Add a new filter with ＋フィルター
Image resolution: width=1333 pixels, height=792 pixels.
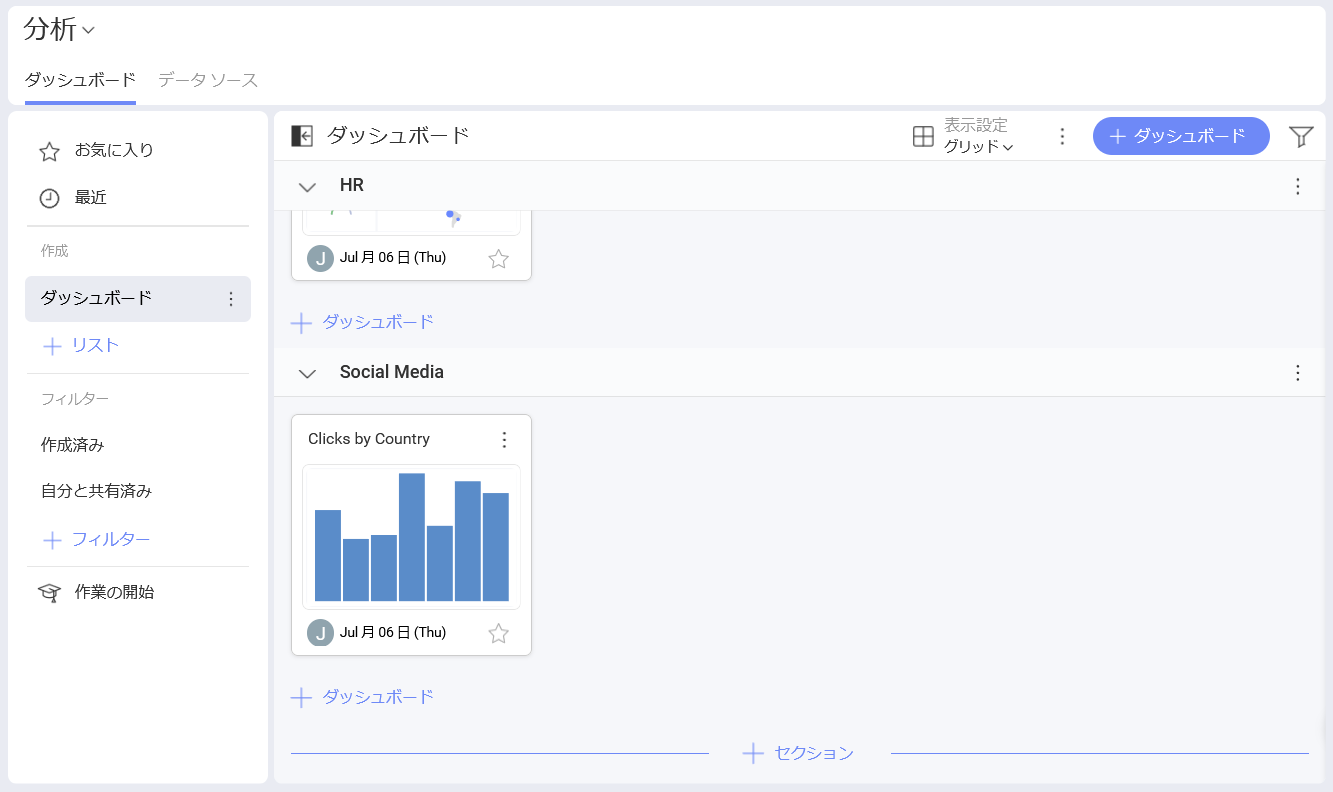point(96,540)
